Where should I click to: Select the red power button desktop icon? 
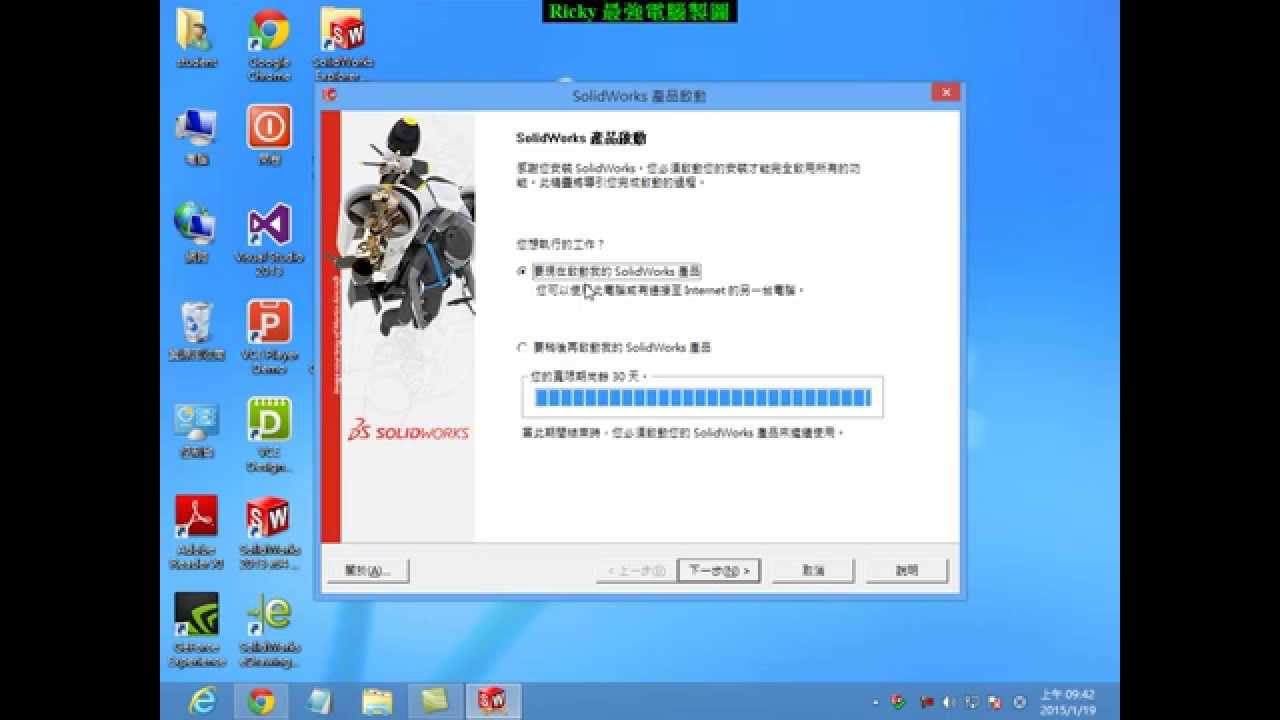click(269, 134)
